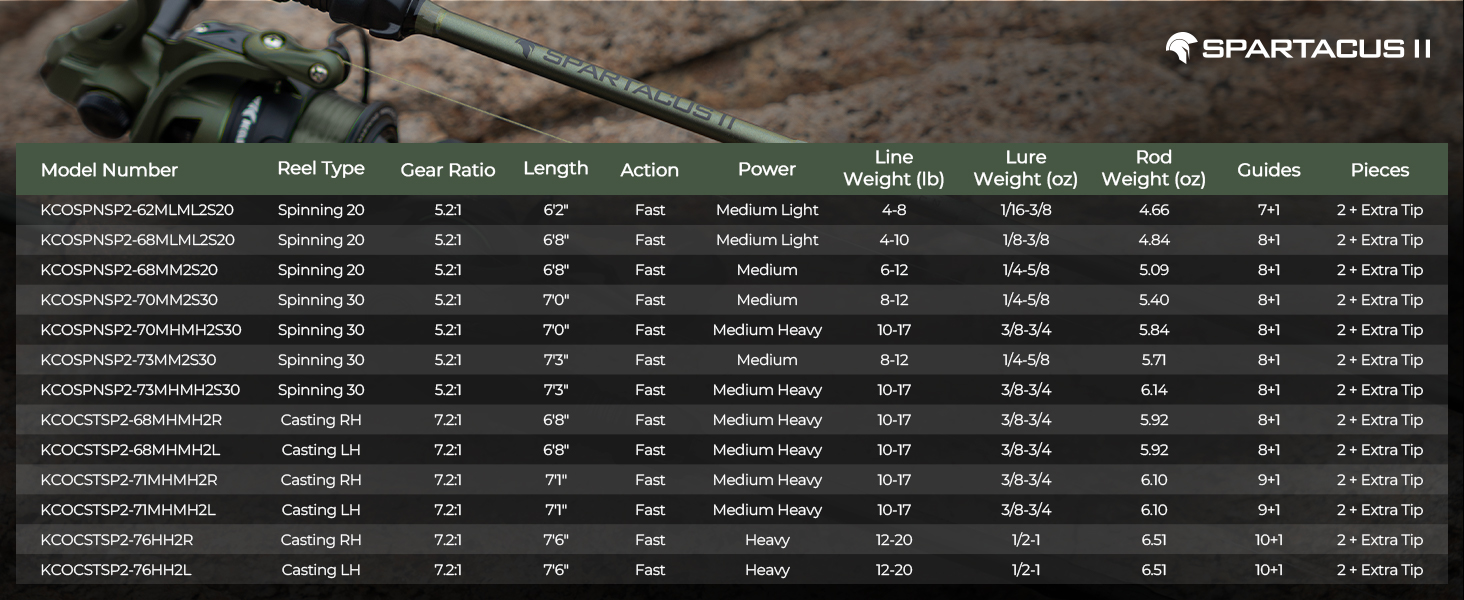Select model KCOCSTSP2-76HH2L
This screenshot has height=600, width=1464.
pyautogui.click(x=116, y=570)
